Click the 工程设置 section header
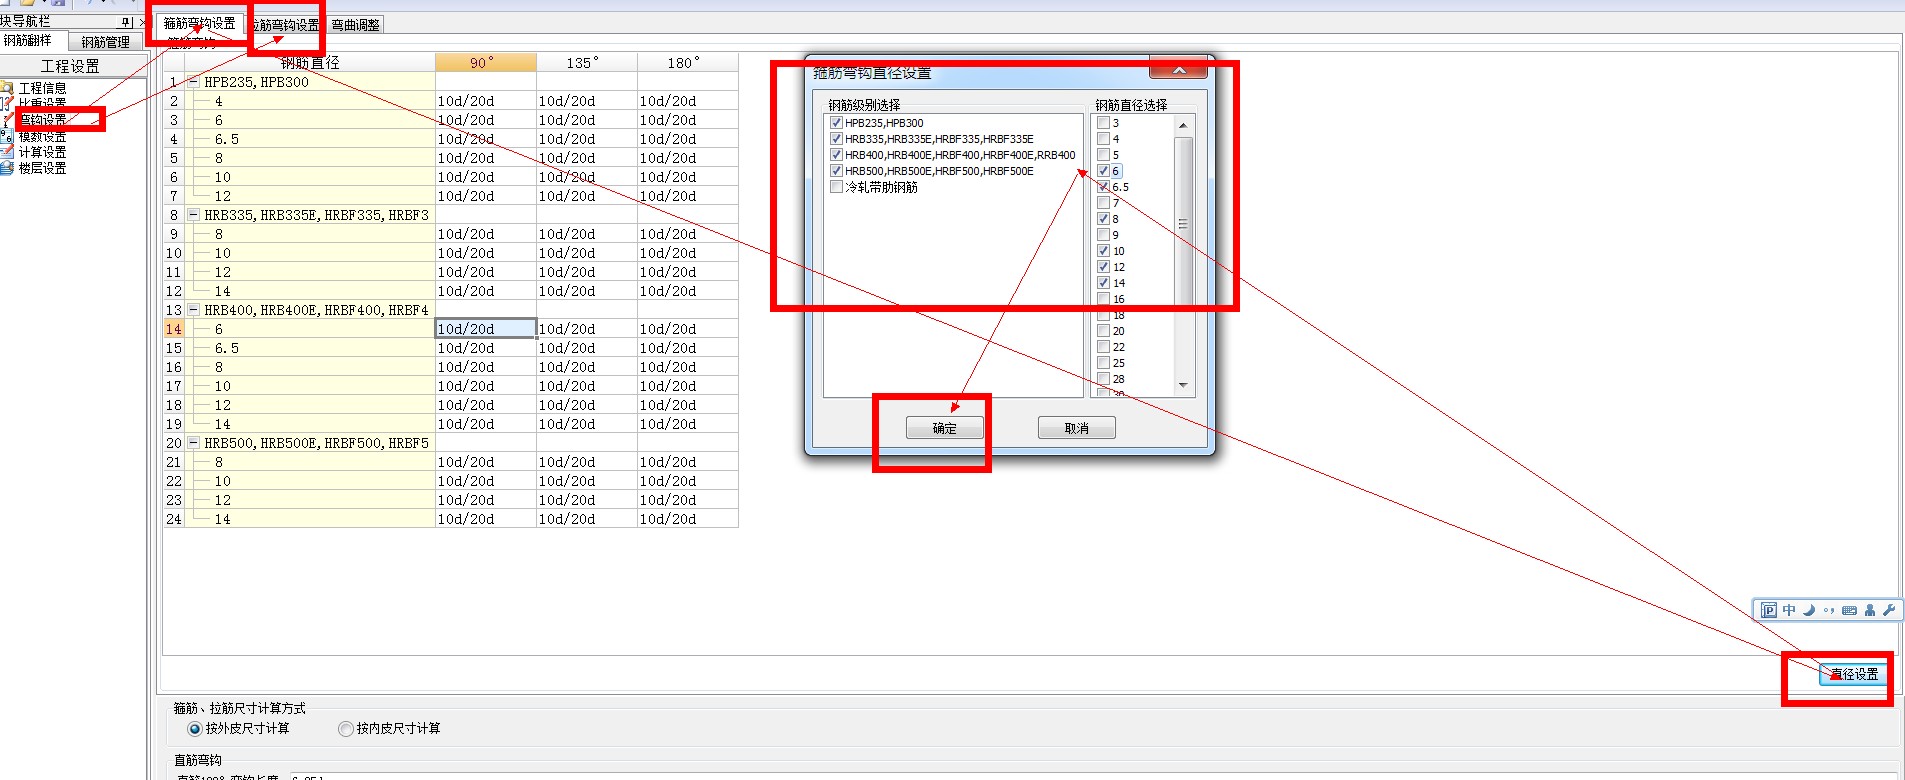Screen dimensions: 1905x780 click(72, 66)
